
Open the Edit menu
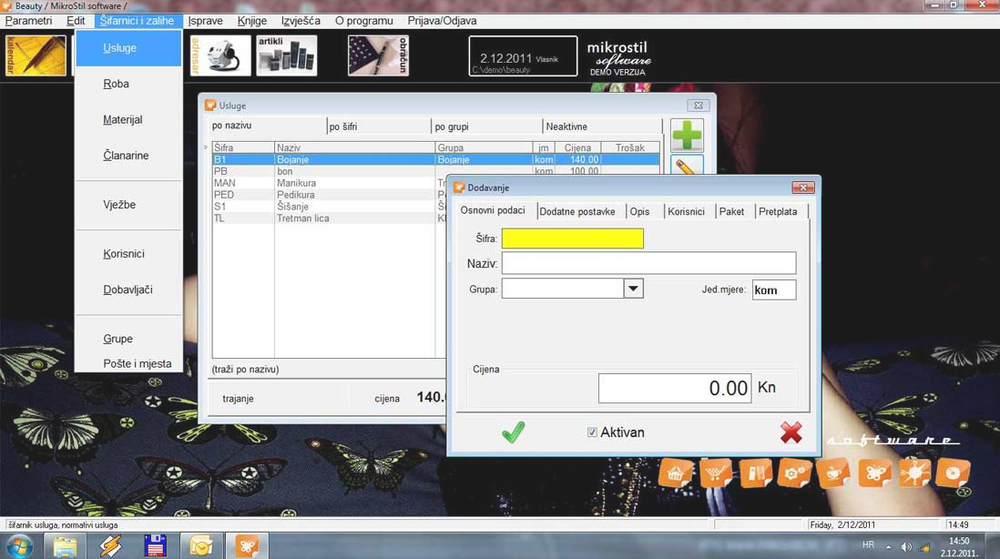(x=76, y=20)
